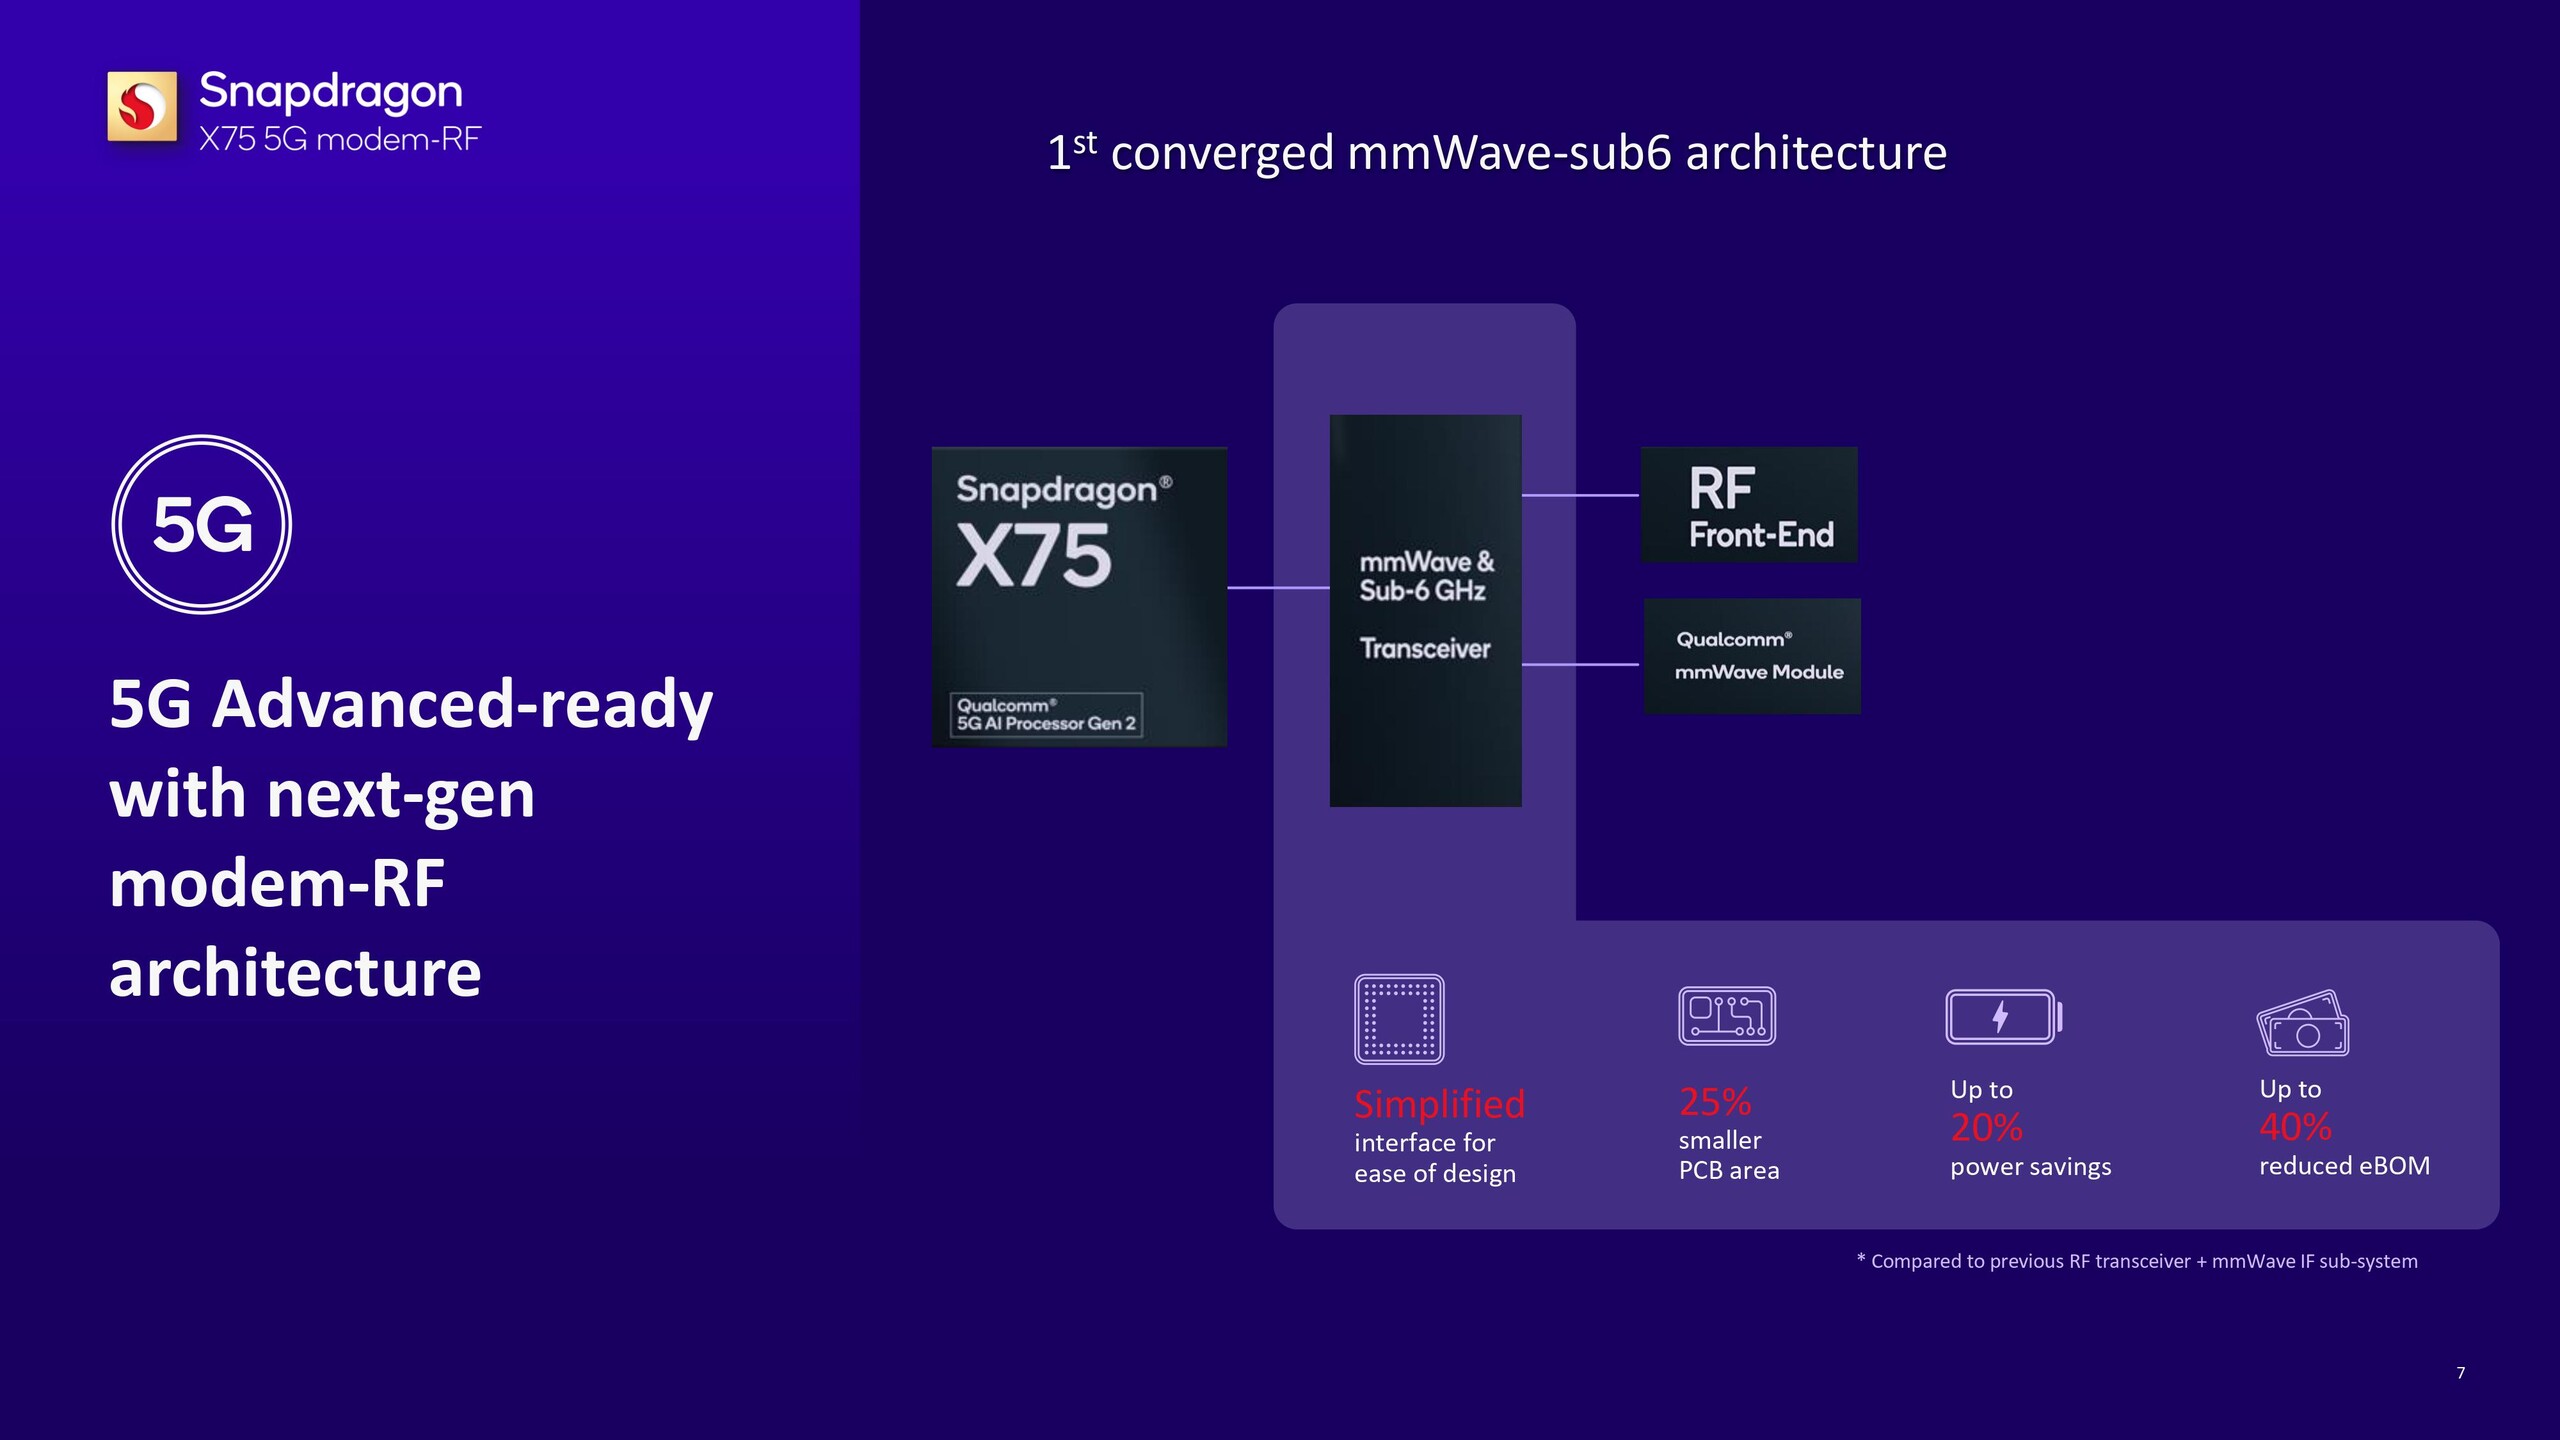Screen dimensions: 2560x1440
Task: Click the 1st converged mmWave-sub6 architecture title
Action: point(1497,153)
